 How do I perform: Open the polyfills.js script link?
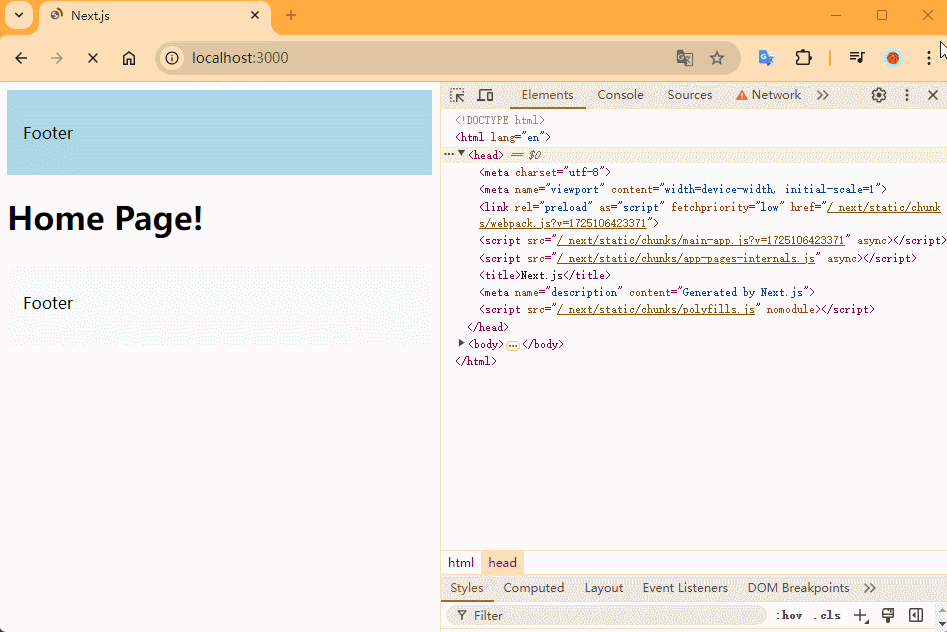(655, 310)
